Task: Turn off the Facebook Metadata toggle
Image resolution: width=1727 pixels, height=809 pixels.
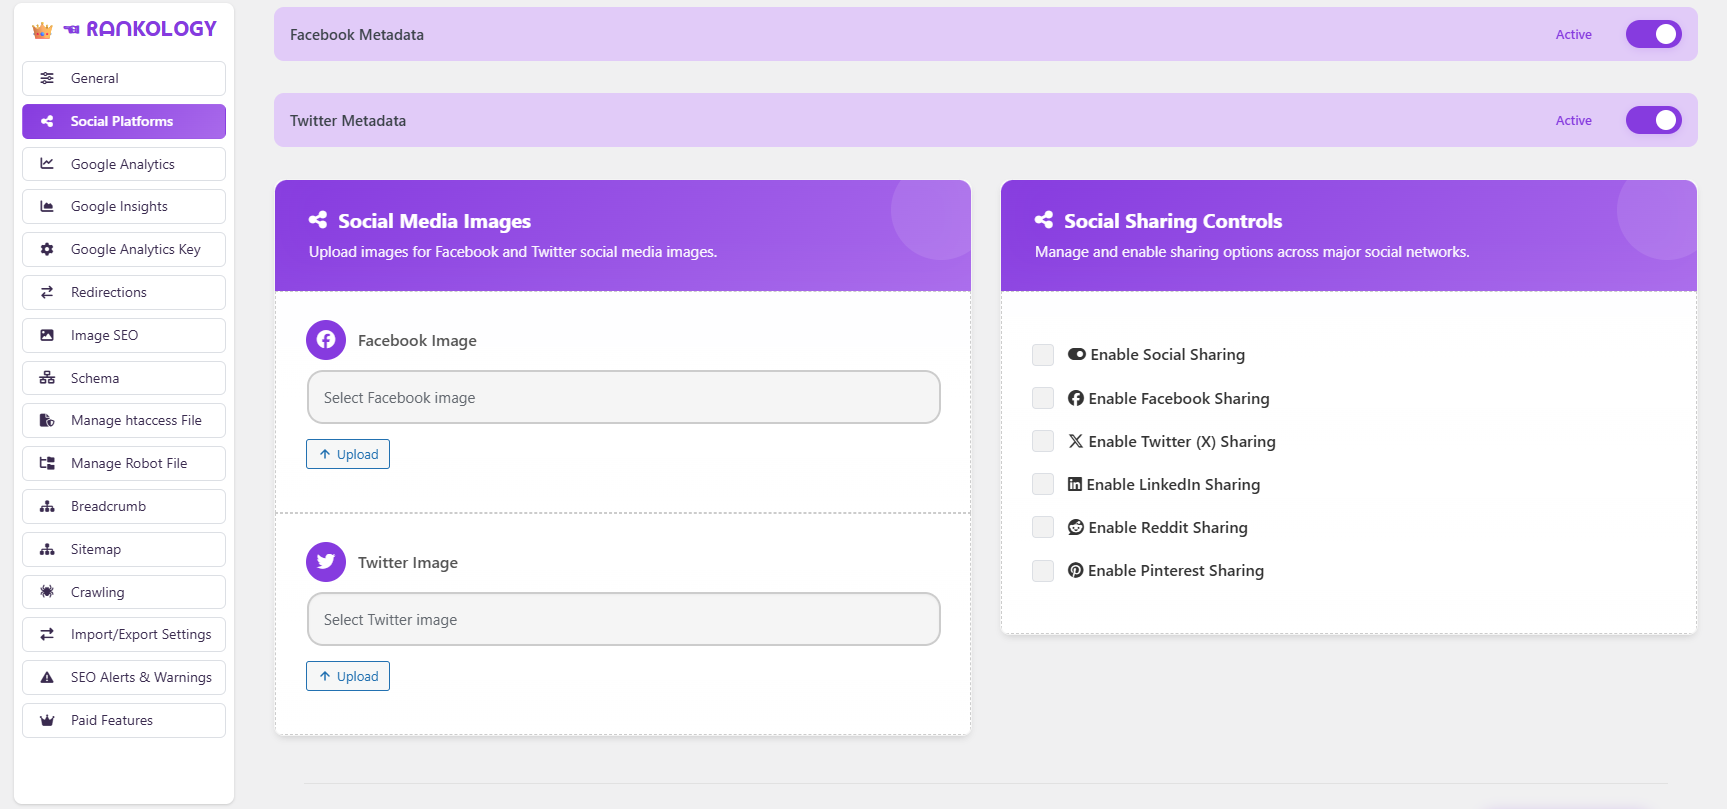Action: pos(1653,34)
